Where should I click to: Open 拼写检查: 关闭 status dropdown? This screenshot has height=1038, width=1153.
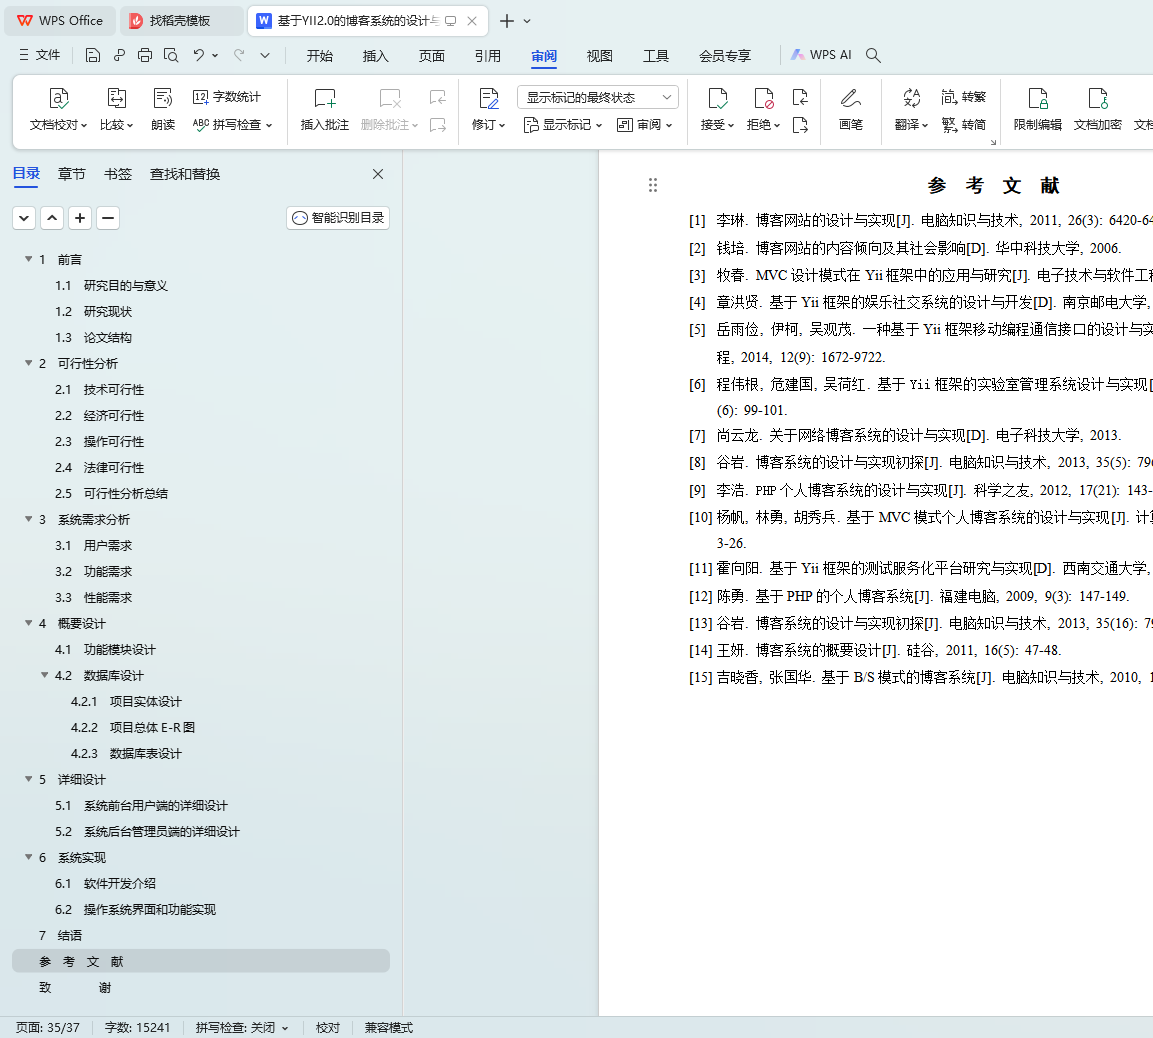[242, 1028]
